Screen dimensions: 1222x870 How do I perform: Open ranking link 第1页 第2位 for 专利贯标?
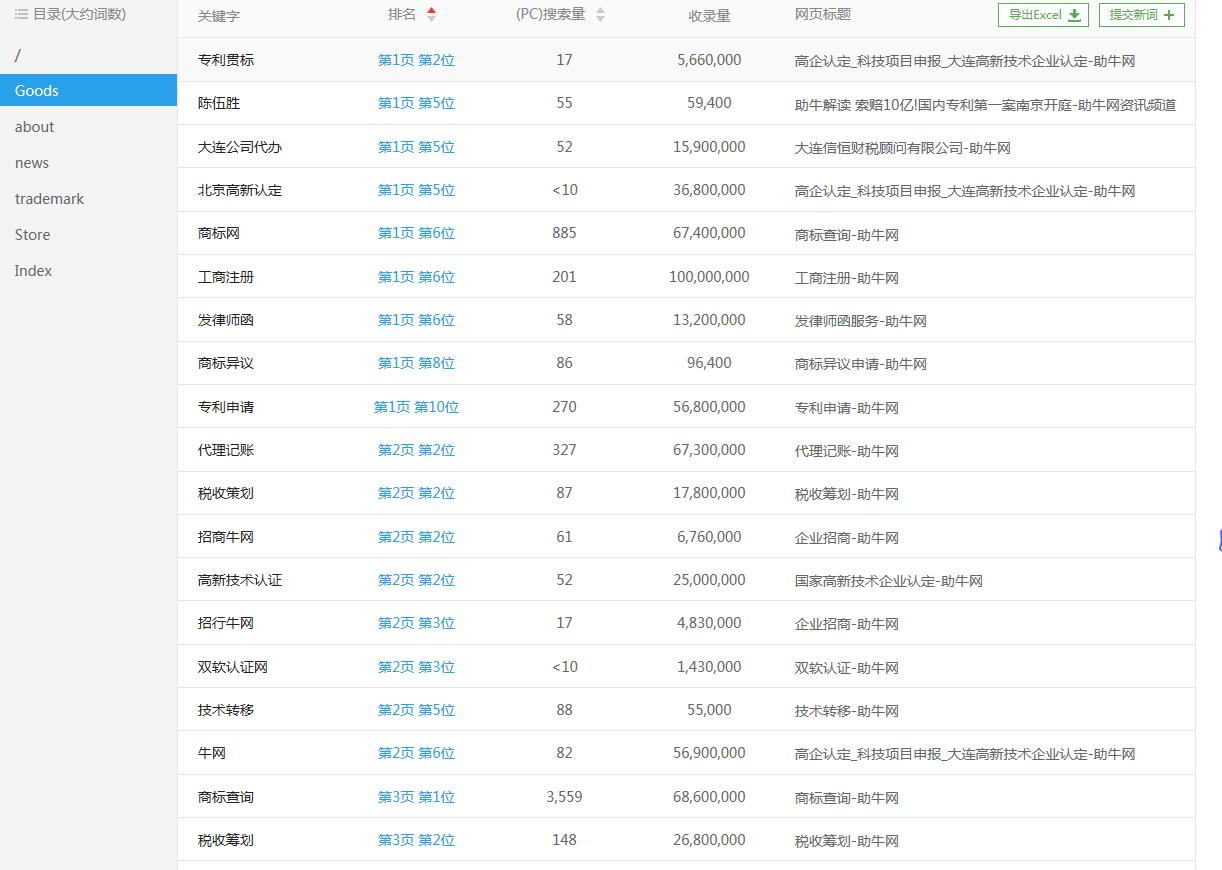[x=416, y=60]
